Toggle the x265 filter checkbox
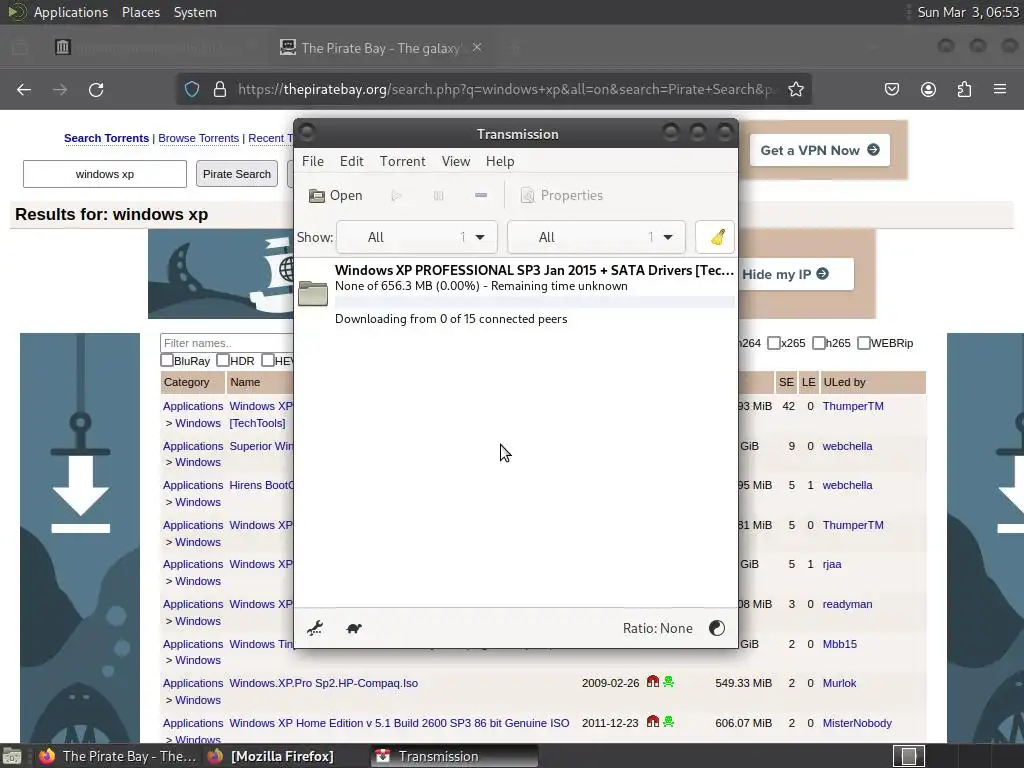The width and height of the screenshot is (1024, 768). point(774,343)
